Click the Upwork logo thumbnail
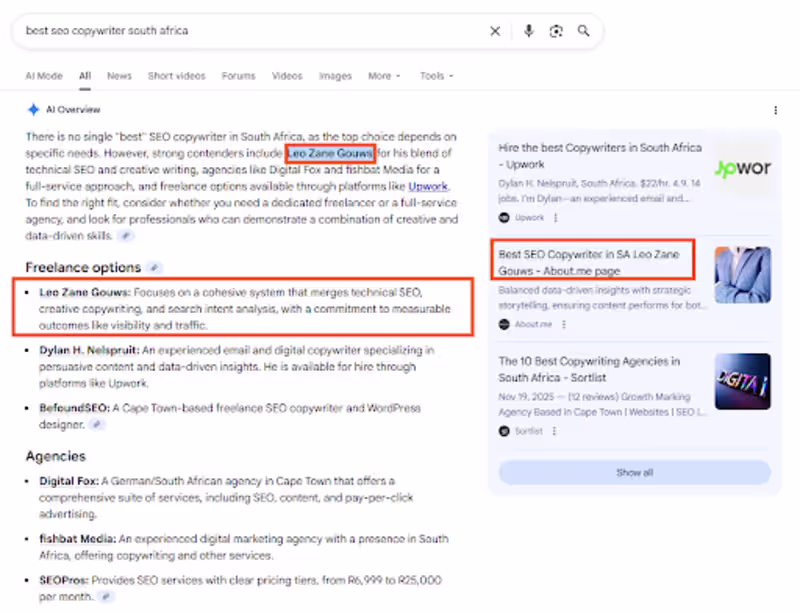This screenshot has height=613, width=800. coord(742,168)
